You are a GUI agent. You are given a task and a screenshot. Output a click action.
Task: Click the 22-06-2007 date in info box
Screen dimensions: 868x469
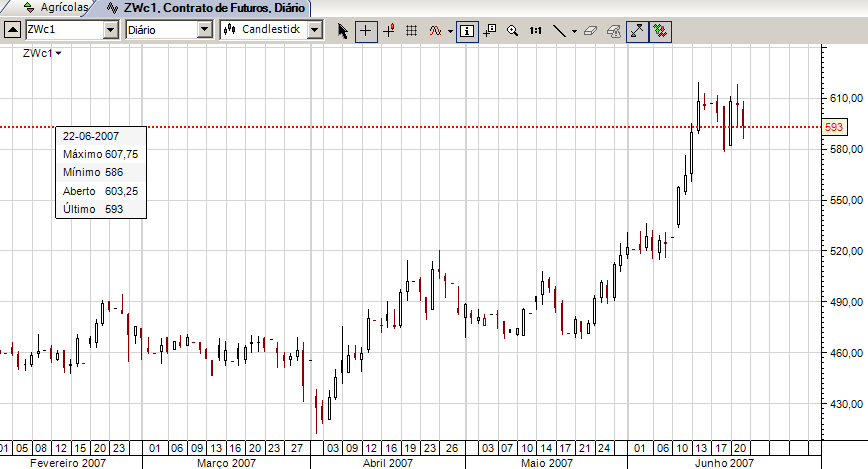[x=91, y=136]
